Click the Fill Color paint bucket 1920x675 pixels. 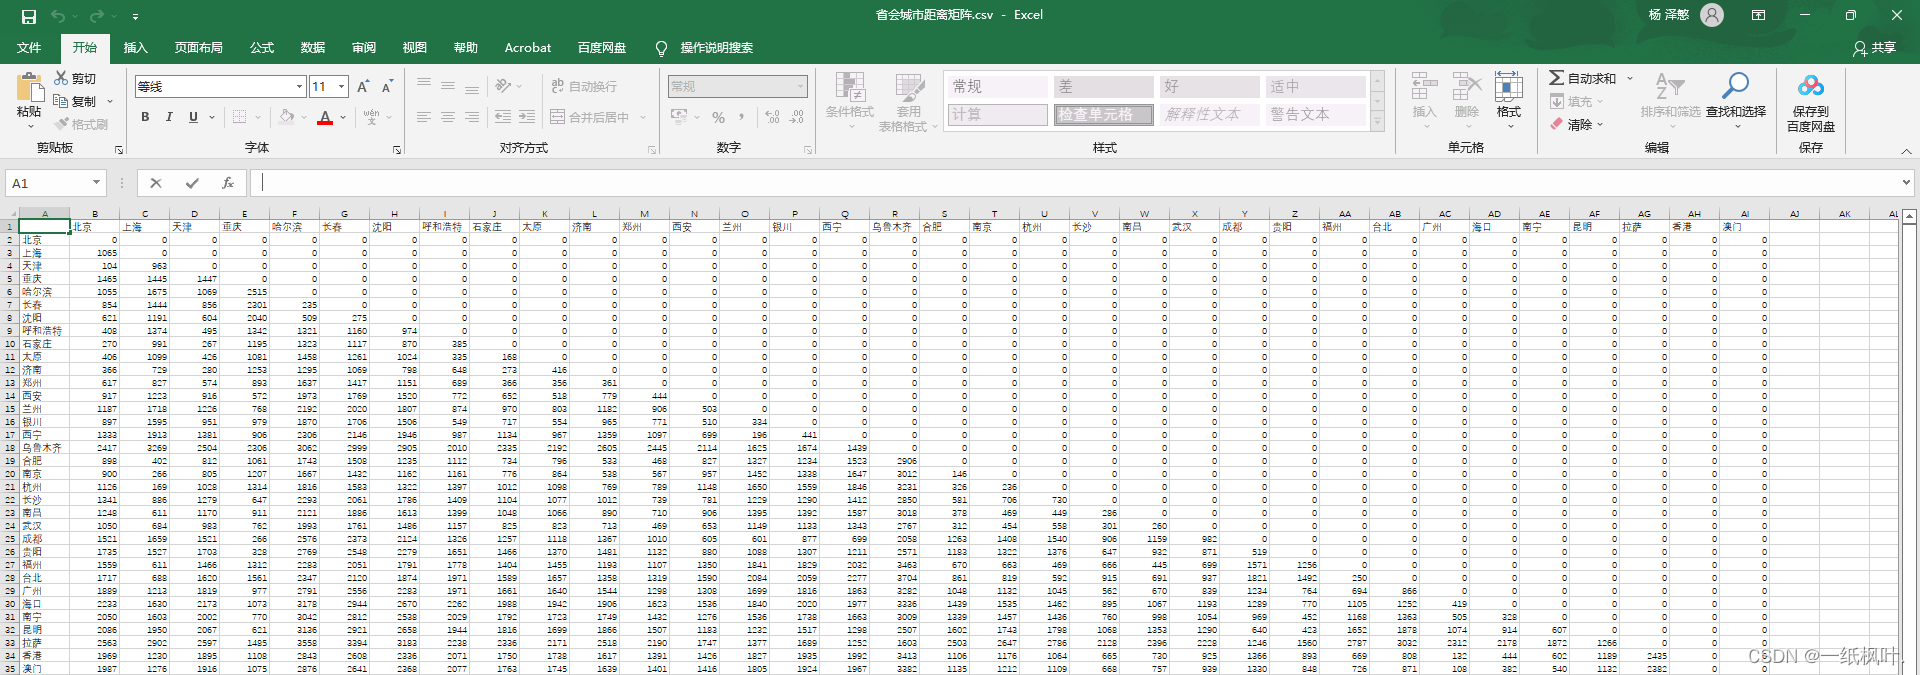(287, 117)
